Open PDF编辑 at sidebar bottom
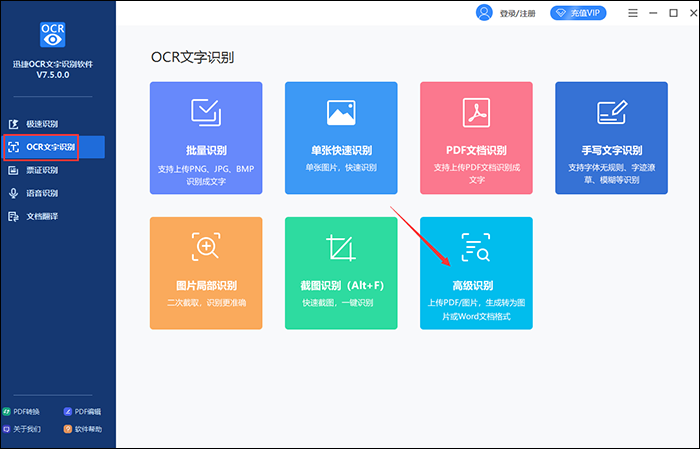 (83, 412)
